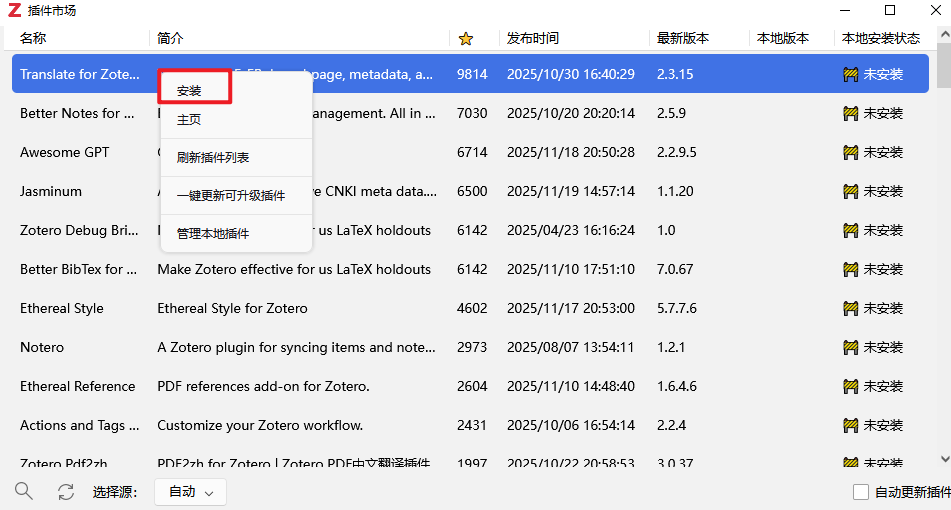Open the 选择源 dropdown set to 自动
The width and height of the screenshot is (951, 510).
point(190,492)
